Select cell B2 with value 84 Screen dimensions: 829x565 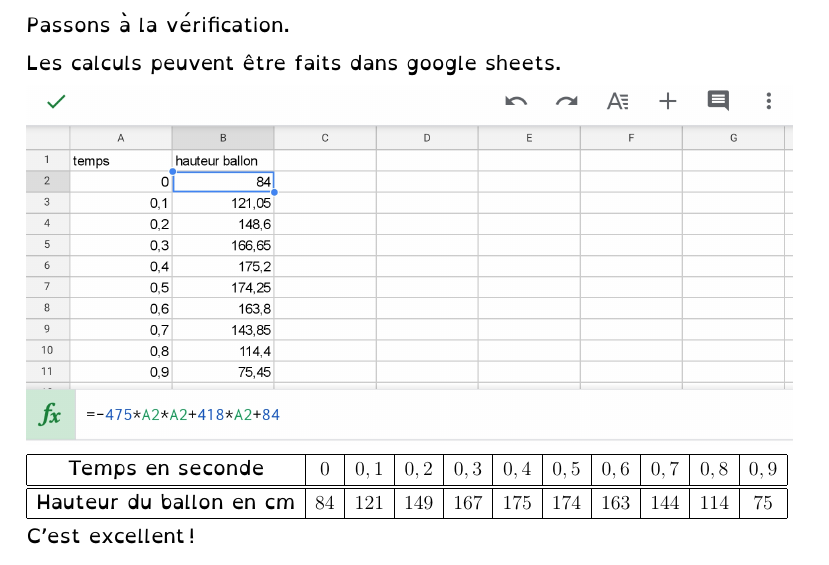coord(223,181)
